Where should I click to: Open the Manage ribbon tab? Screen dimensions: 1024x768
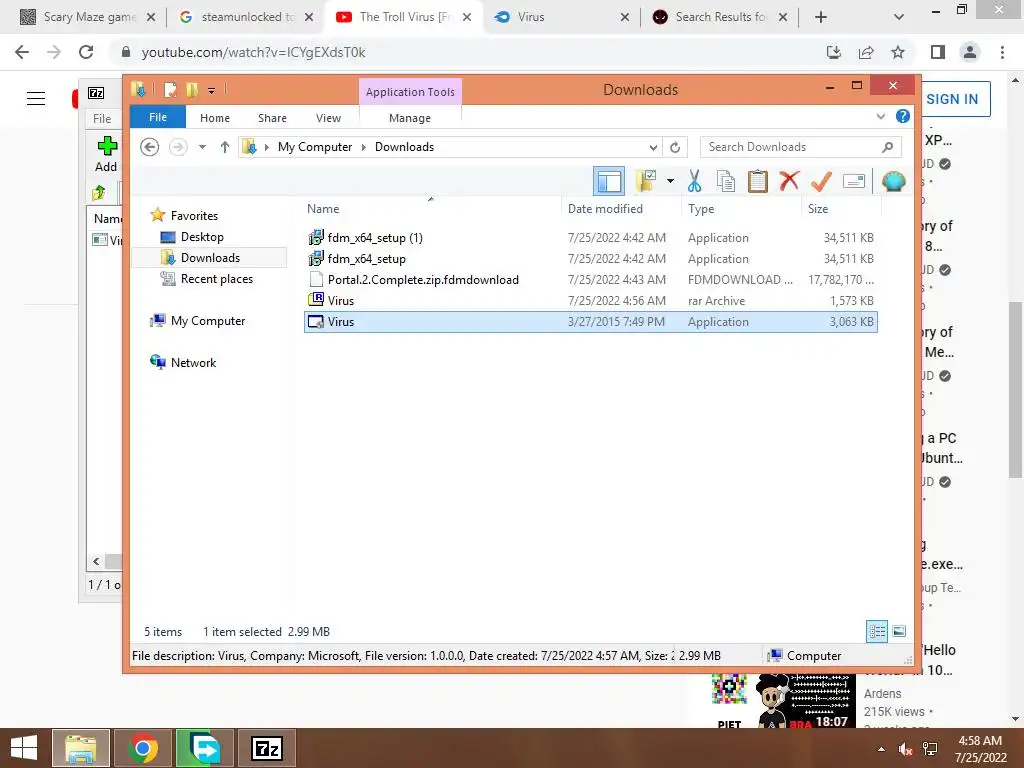tap(410, 118)
